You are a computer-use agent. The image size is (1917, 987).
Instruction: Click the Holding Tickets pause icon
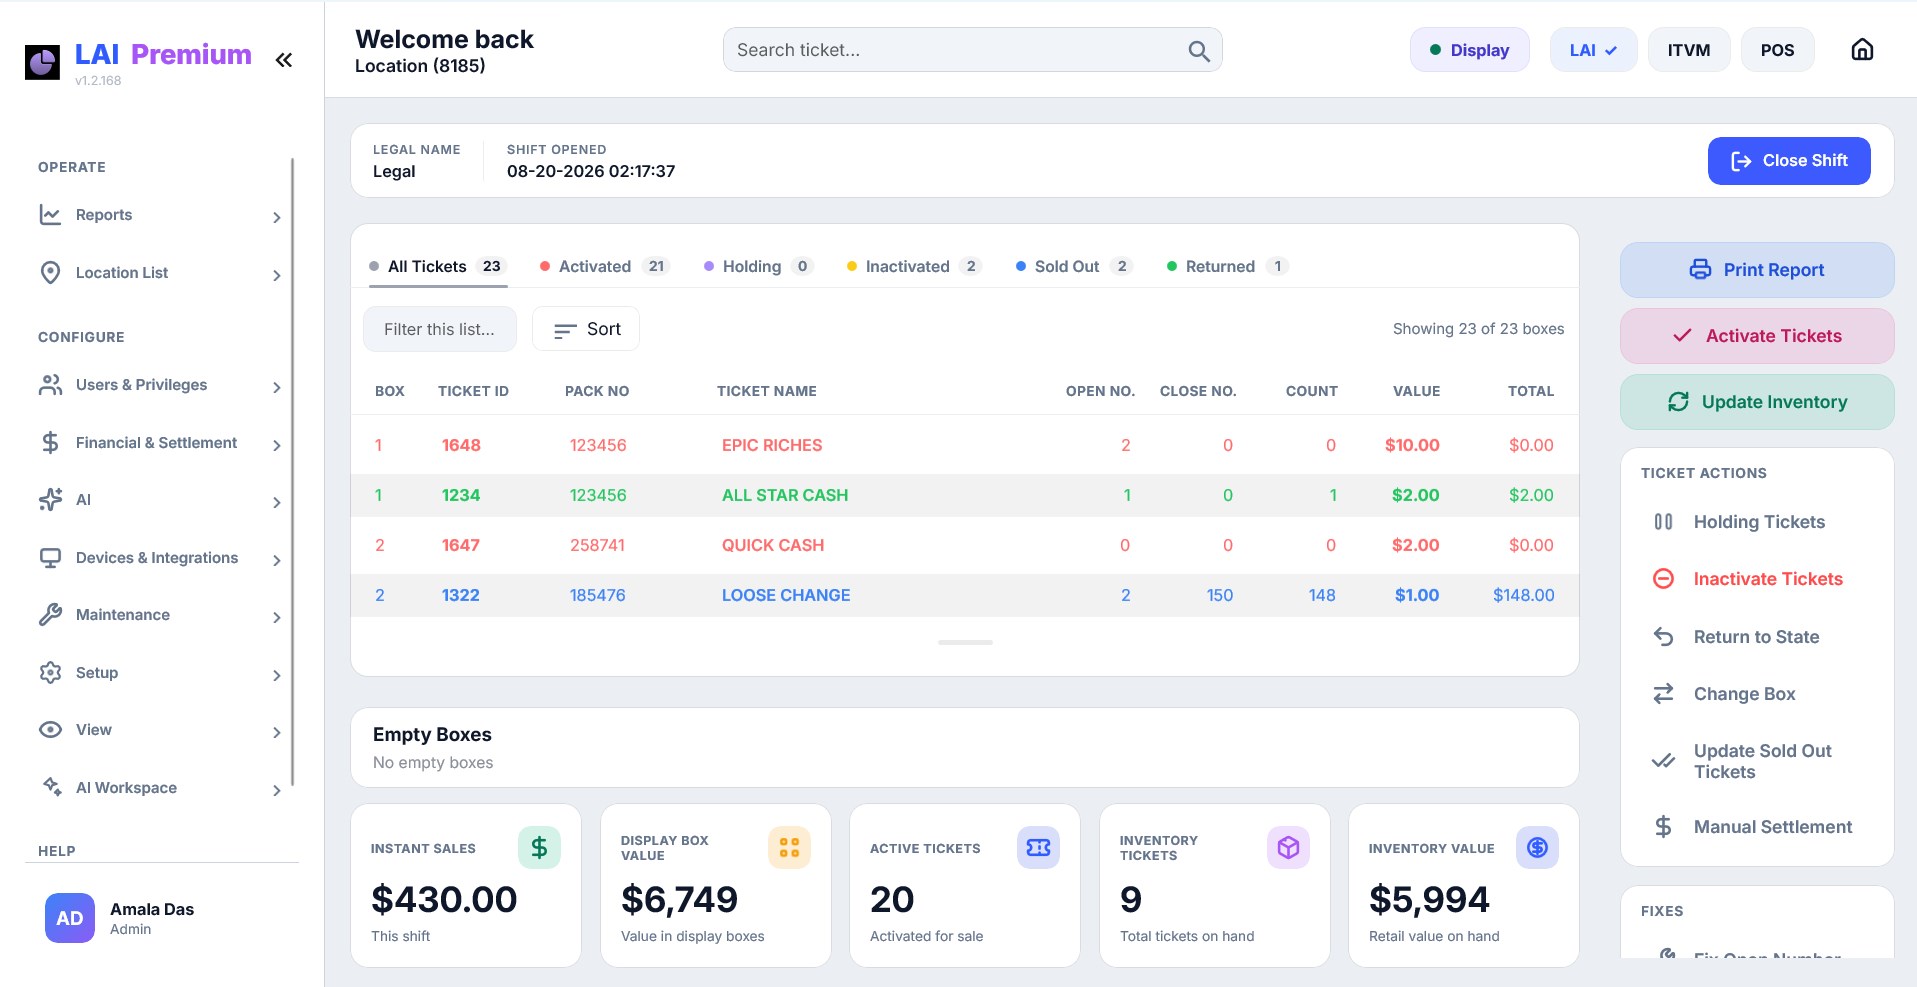(1663, 522)
